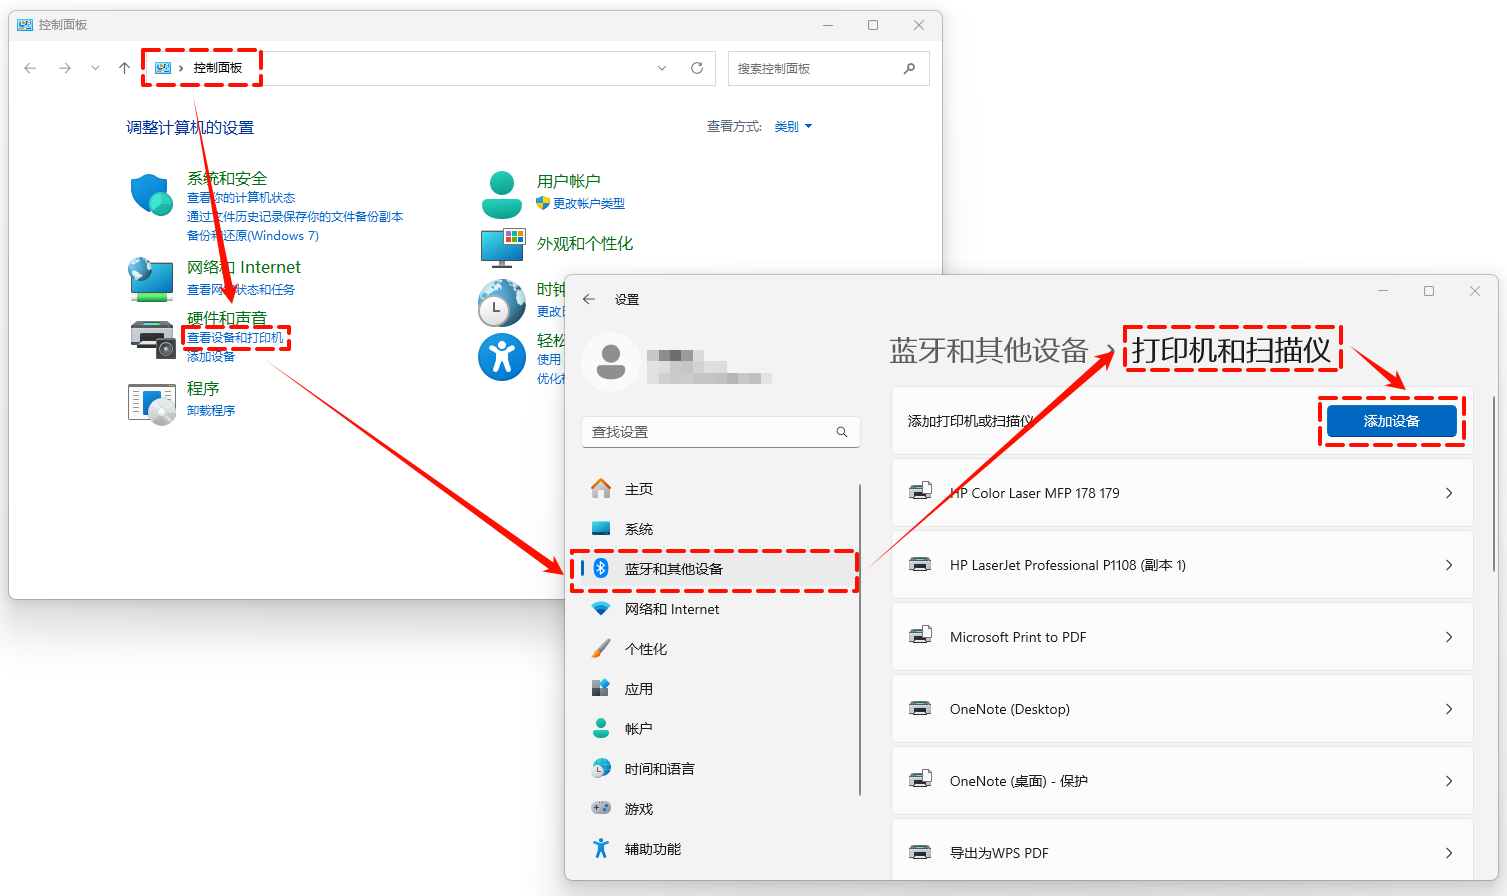1507x896 pixels.
Task: Click the back arrow in Settings window
Action: click(x=589, y=299)
